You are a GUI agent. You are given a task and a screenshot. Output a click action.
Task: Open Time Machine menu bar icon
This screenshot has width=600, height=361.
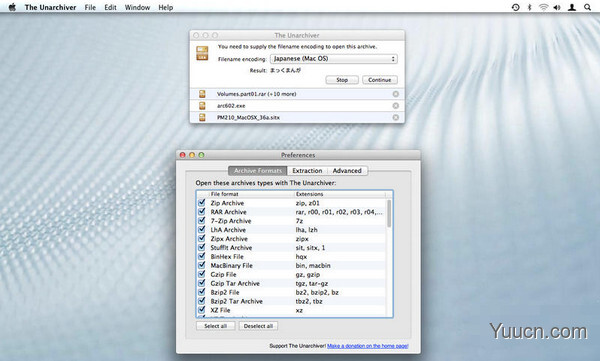[x=515, y=7]
